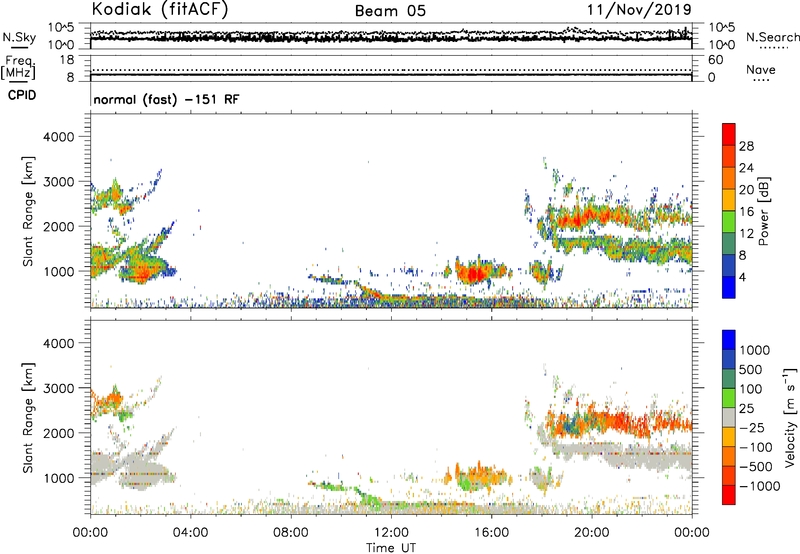The image size is (800, 554).
Task: Click the 'Freq. [MHz]' axis label
Action: click(x=18, y=67)
